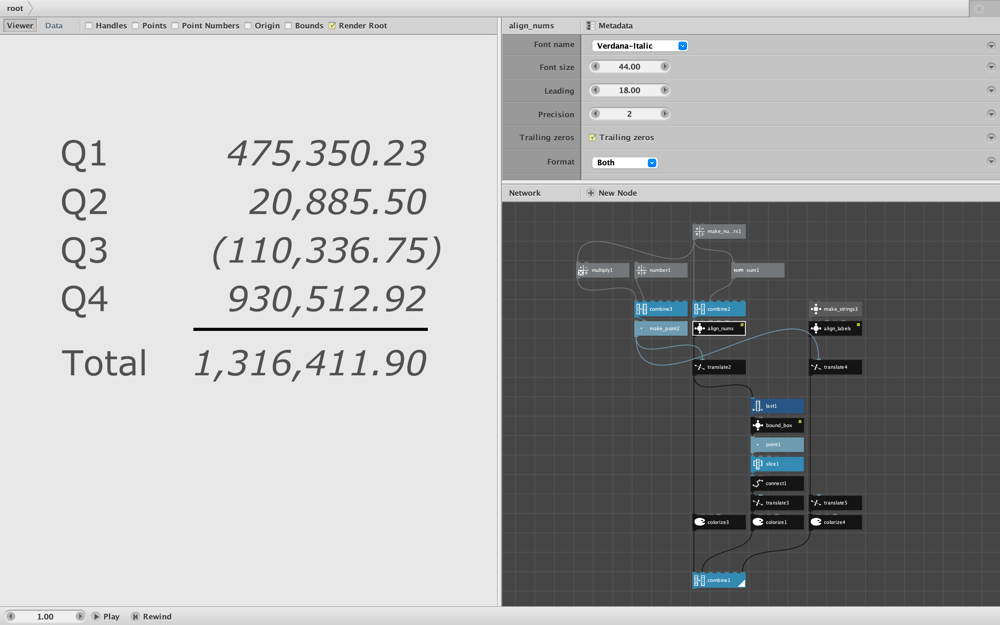Enable the Bounds checkbox
Screen dimensions: 1000x625
pyautogui.click(x=288, y=26)
